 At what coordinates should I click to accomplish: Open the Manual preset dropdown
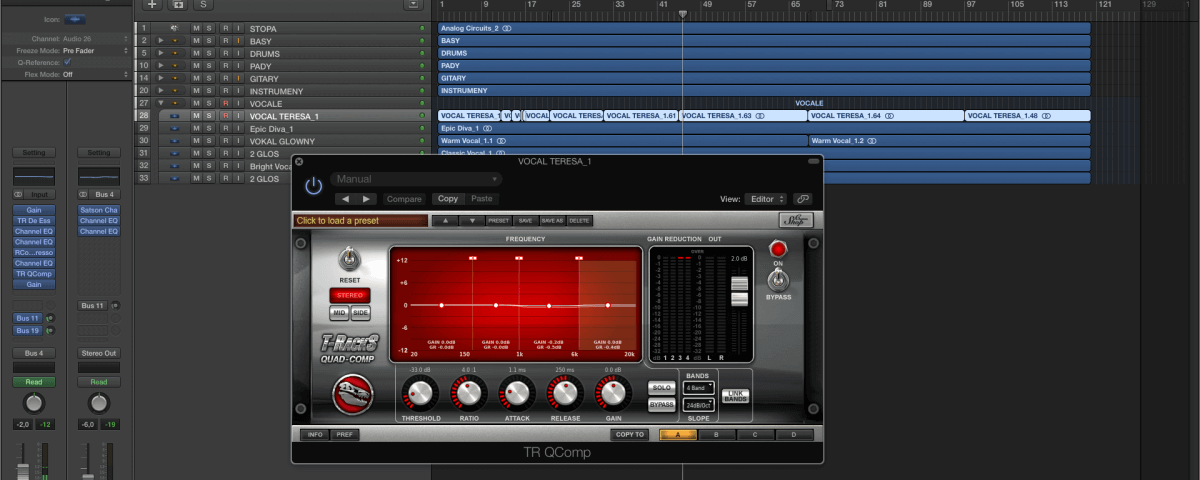[416, 179]
